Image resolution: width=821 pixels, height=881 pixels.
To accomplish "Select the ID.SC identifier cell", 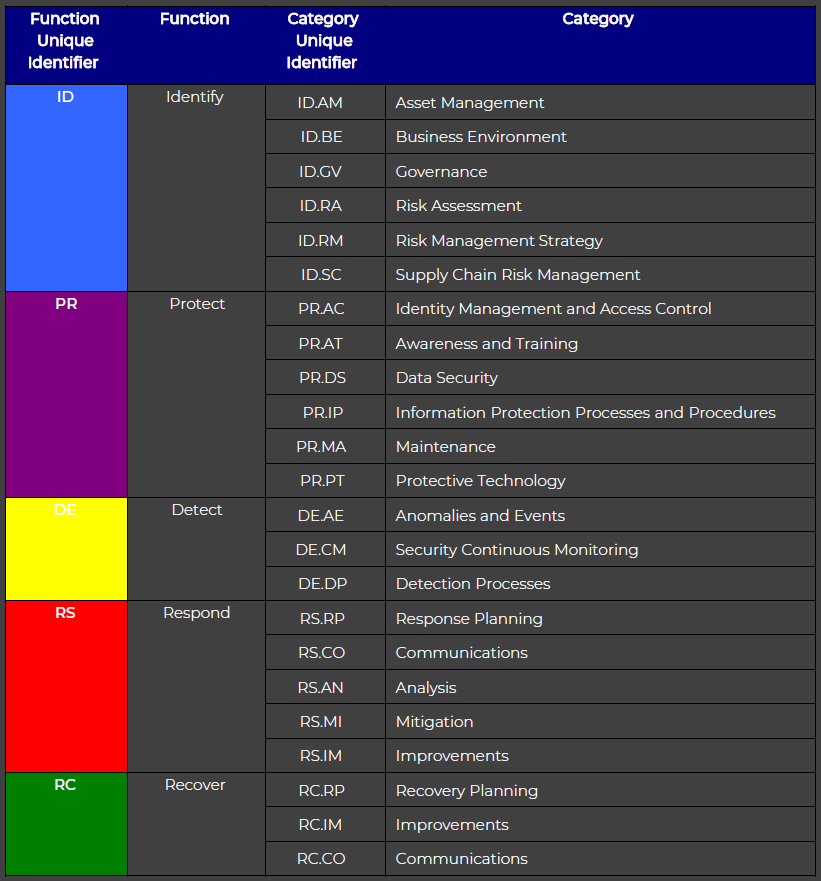I will tap(325, 274).
